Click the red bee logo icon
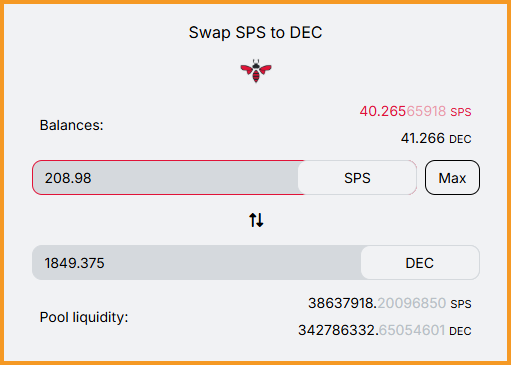Screen dimensions: 511x365 tap(256, 71)
